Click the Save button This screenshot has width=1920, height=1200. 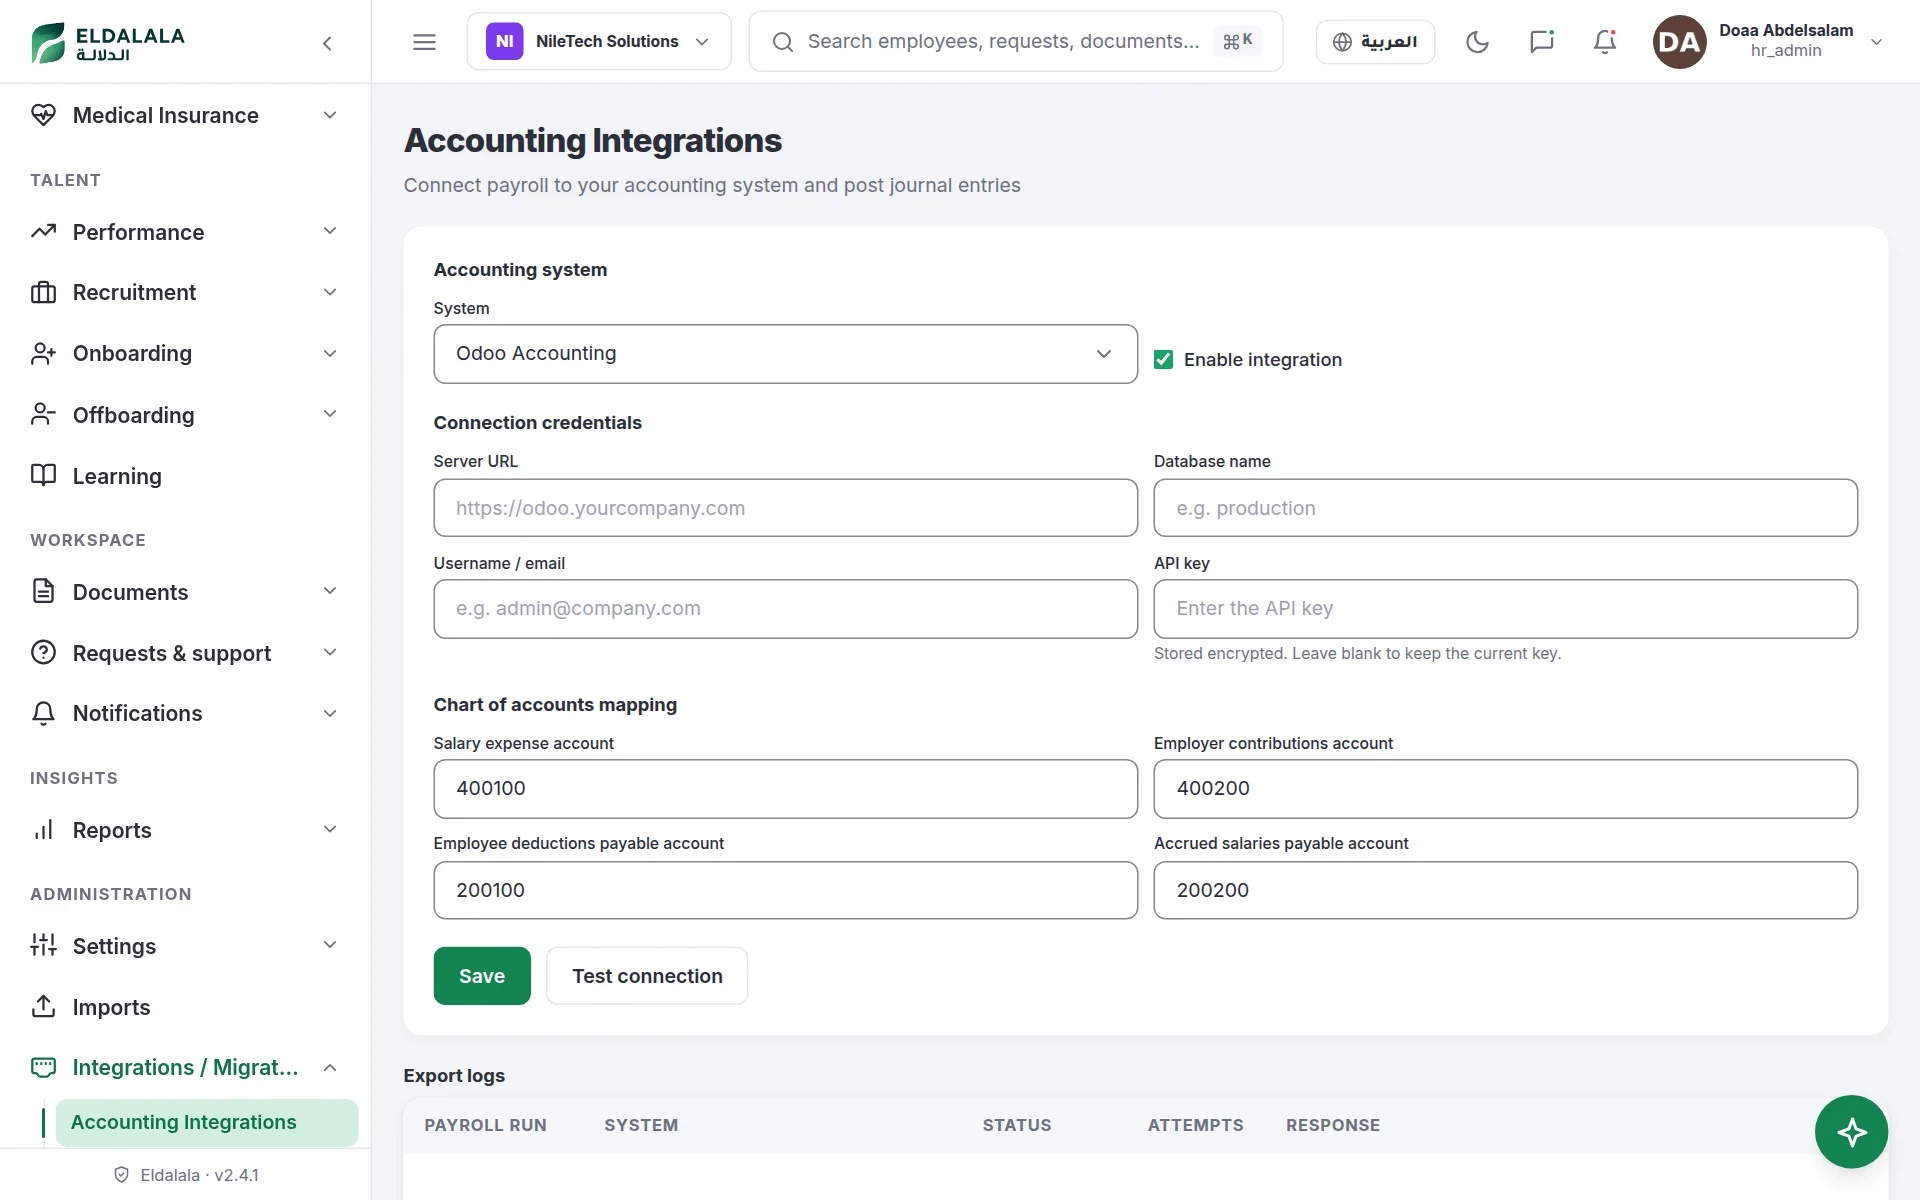(x=482, y=976)
